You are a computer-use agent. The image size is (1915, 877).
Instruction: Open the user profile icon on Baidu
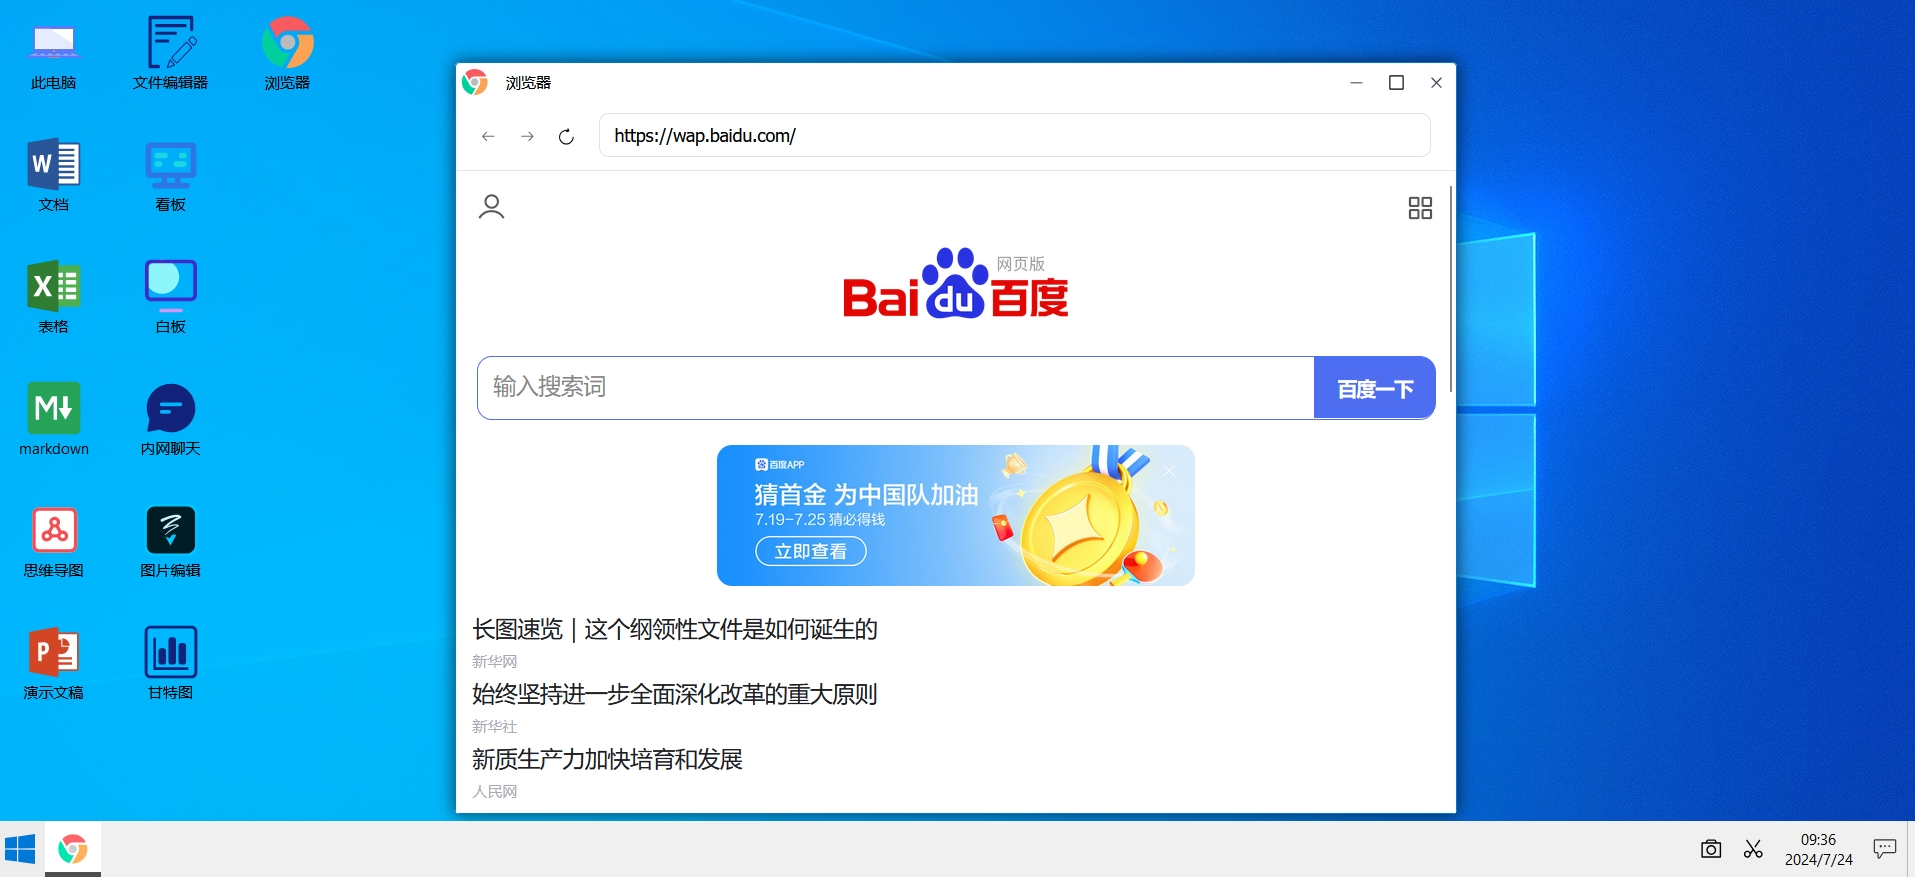click(x=491, y=207)
